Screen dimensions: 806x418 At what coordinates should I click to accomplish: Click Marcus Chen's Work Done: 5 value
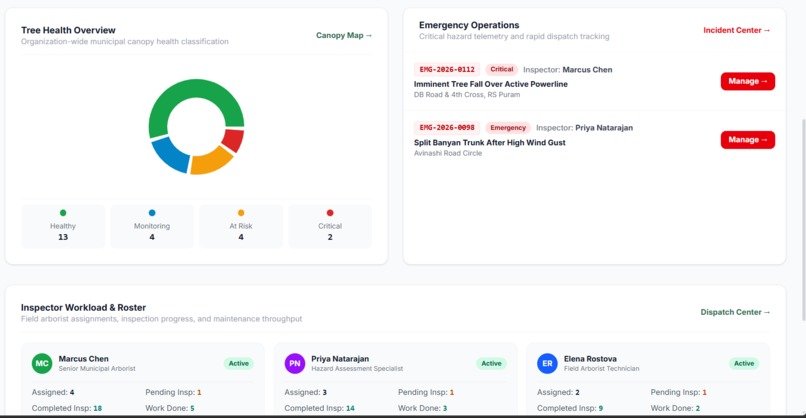pos(192,408)
